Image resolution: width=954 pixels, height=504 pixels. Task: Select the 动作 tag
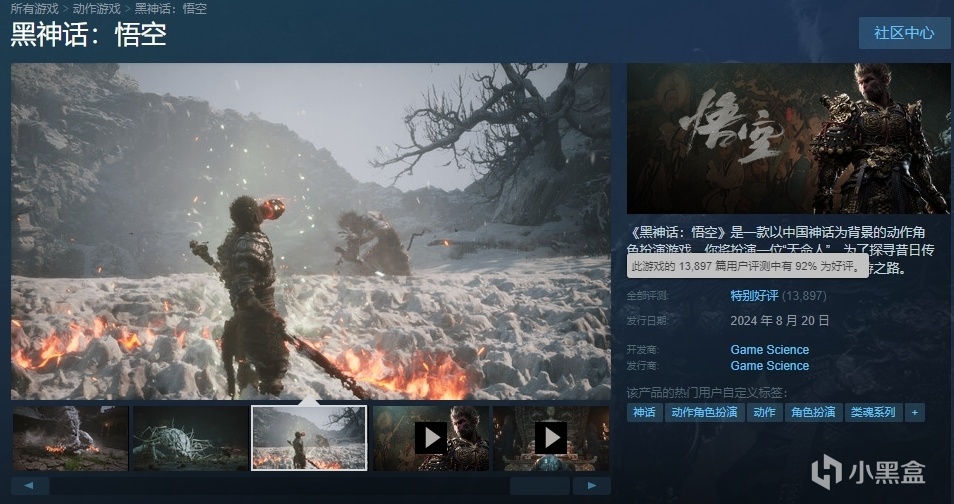[x=764, y=412]
